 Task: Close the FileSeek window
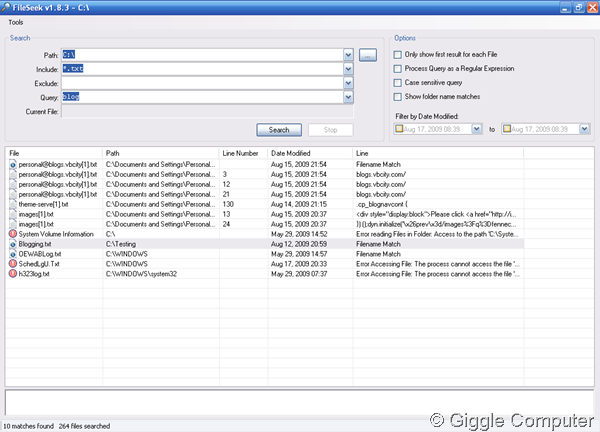tap(593, 7)
